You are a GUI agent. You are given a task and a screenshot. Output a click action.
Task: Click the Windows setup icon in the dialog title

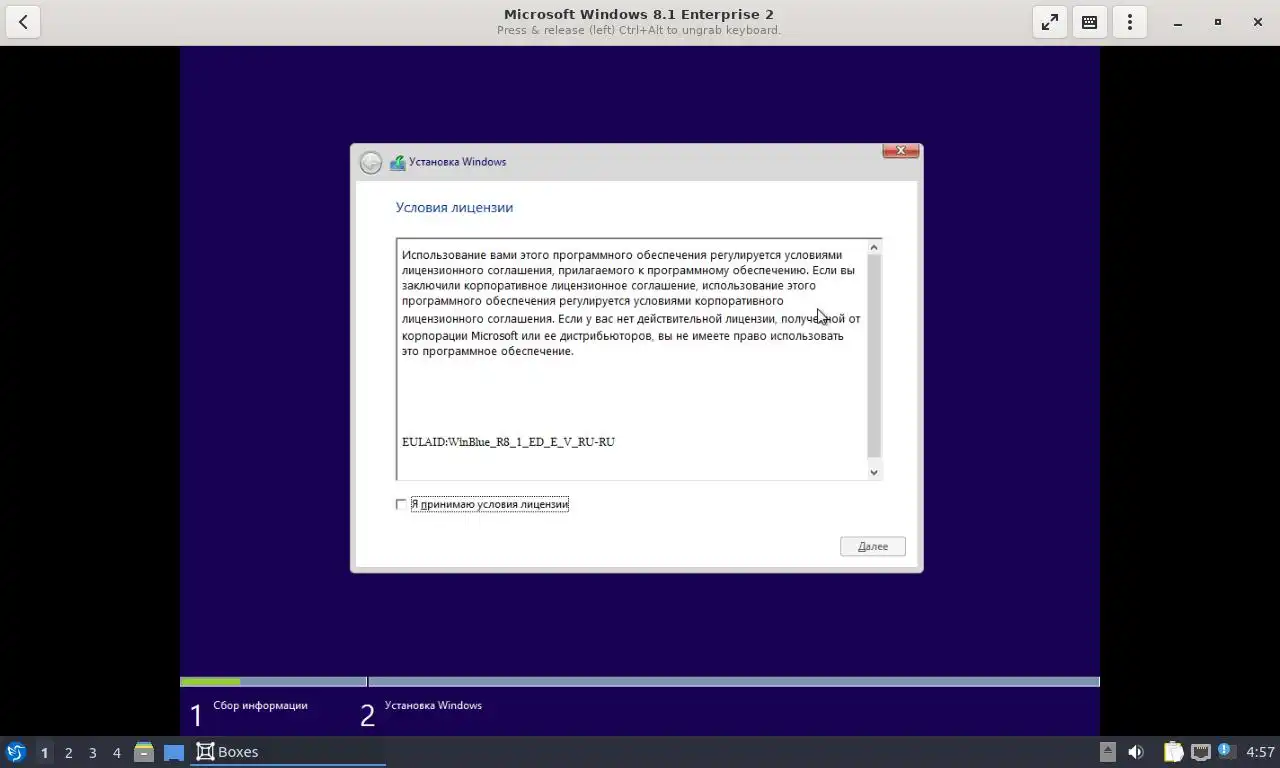pos(397,162)
